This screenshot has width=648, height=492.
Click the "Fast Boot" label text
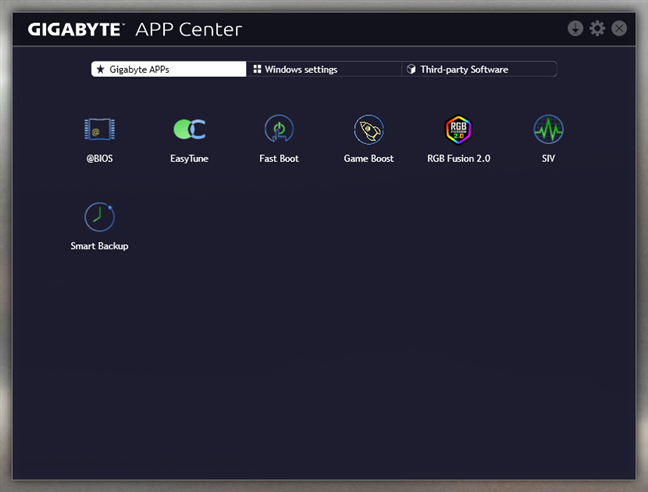[279, 159]
